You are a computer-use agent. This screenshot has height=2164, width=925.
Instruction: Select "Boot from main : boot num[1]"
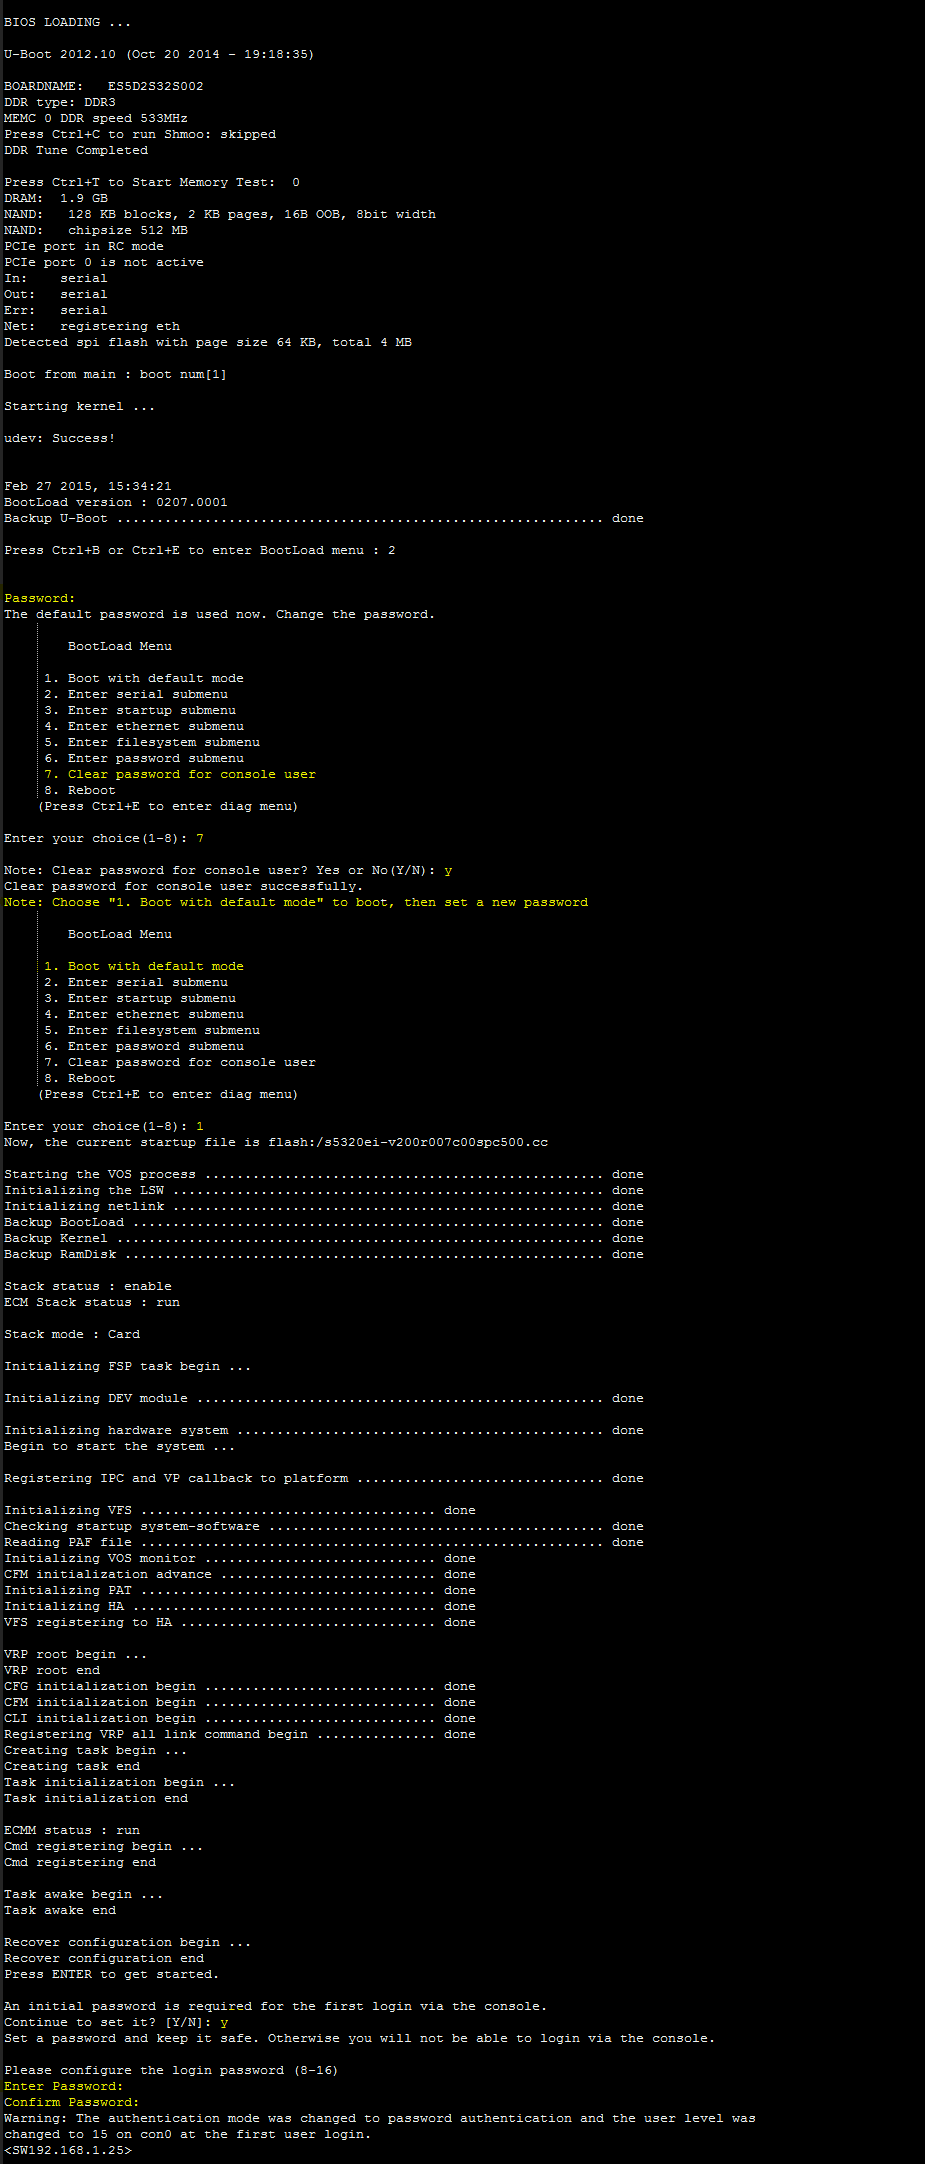click(x=116, y=374)
